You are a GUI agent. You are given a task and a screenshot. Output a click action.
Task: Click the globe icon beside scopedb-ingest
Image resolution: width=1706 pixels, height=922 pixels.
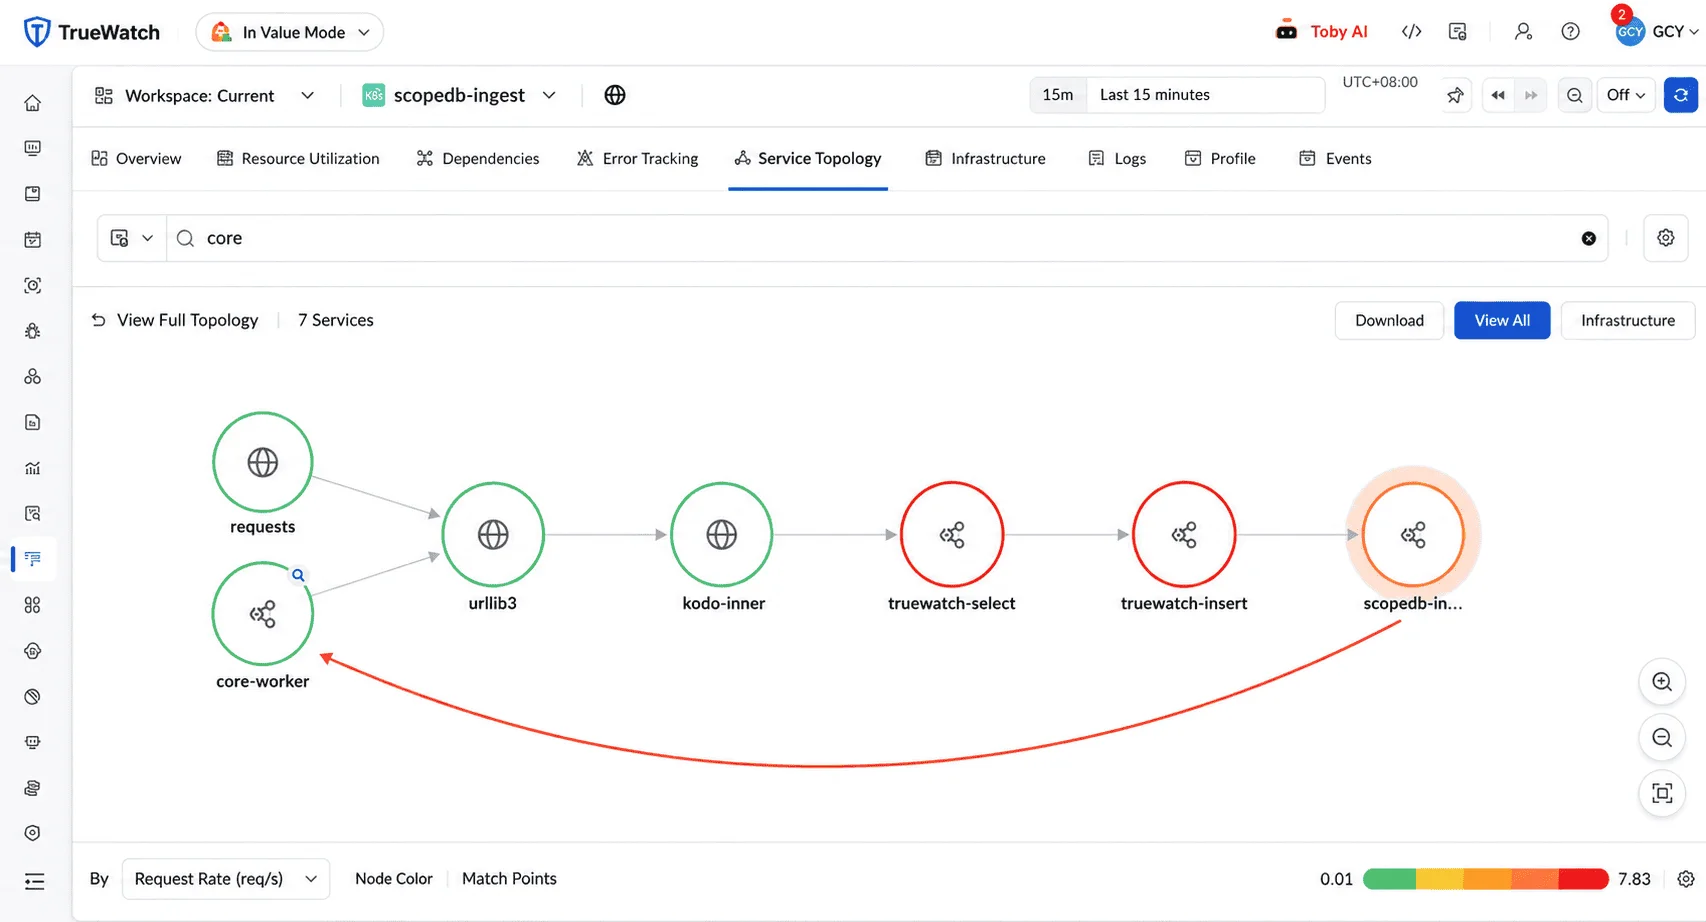615,95
